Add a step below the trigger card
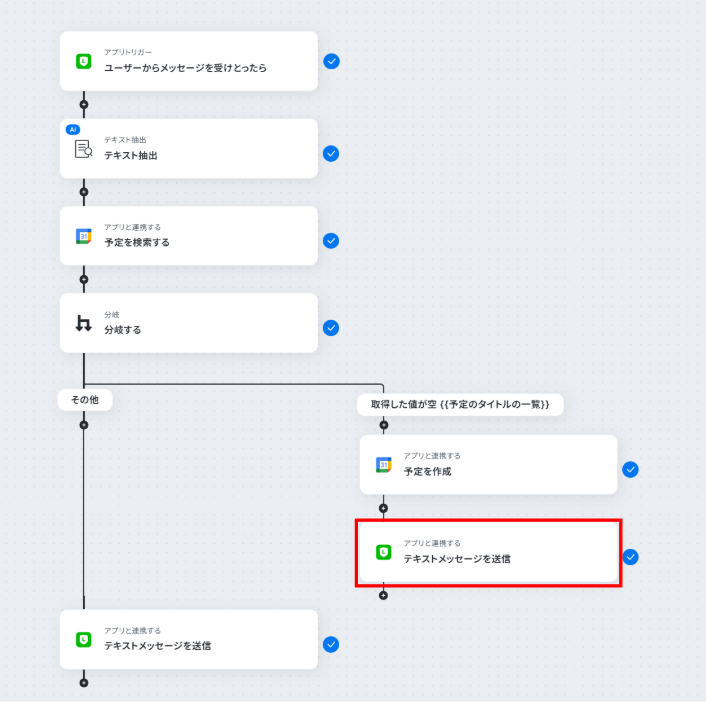This screenshot has width=706, height=704. [84, 104]
